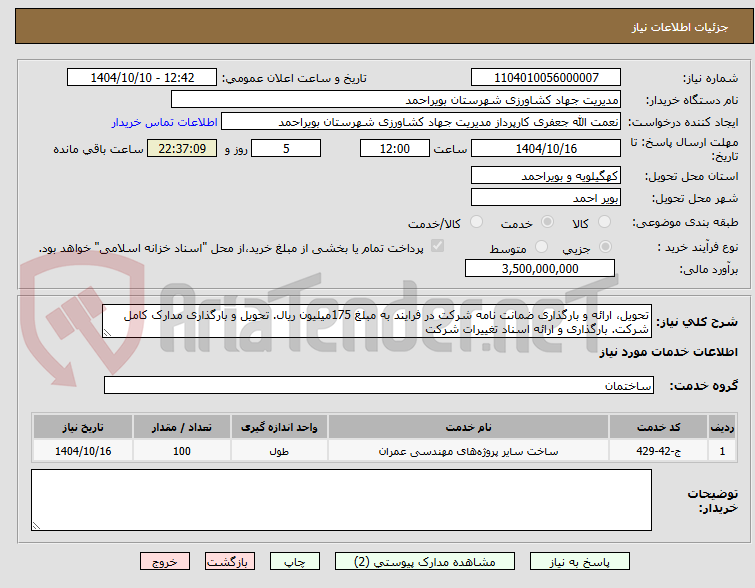
Task: Click the برآورد مالی label
Action: (708, 269)
